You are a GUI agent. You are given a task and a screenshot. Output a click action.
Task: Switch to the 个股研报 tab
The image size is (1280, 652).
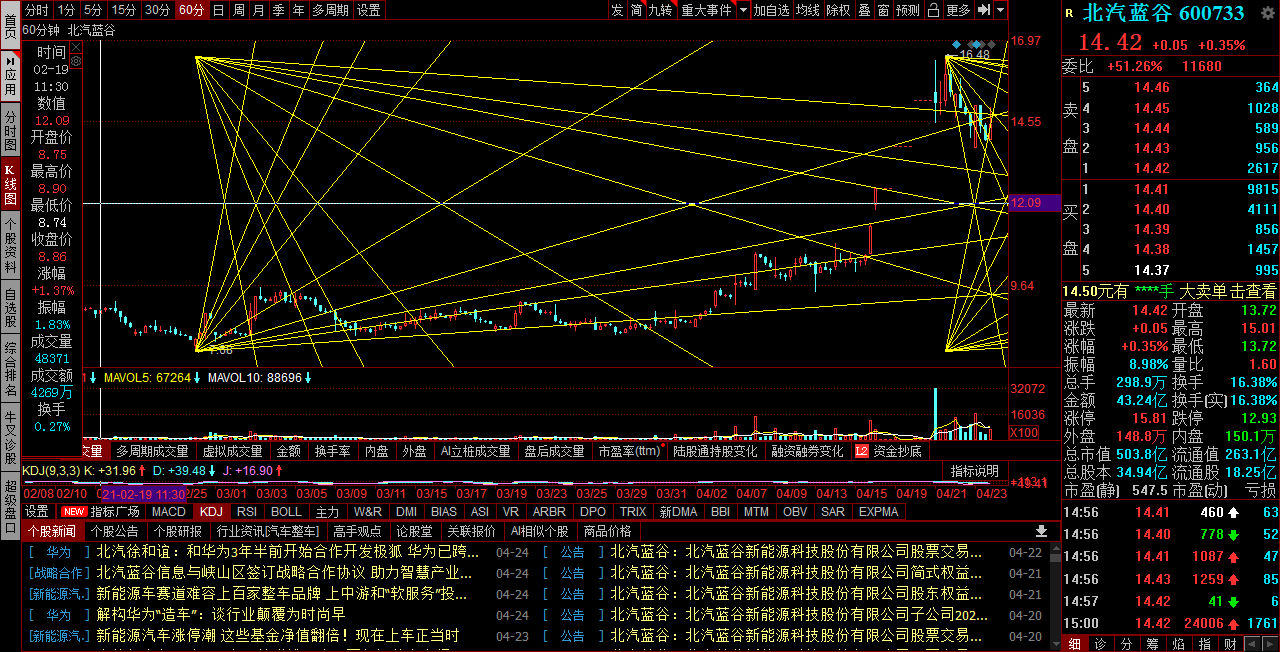(177, 531)
